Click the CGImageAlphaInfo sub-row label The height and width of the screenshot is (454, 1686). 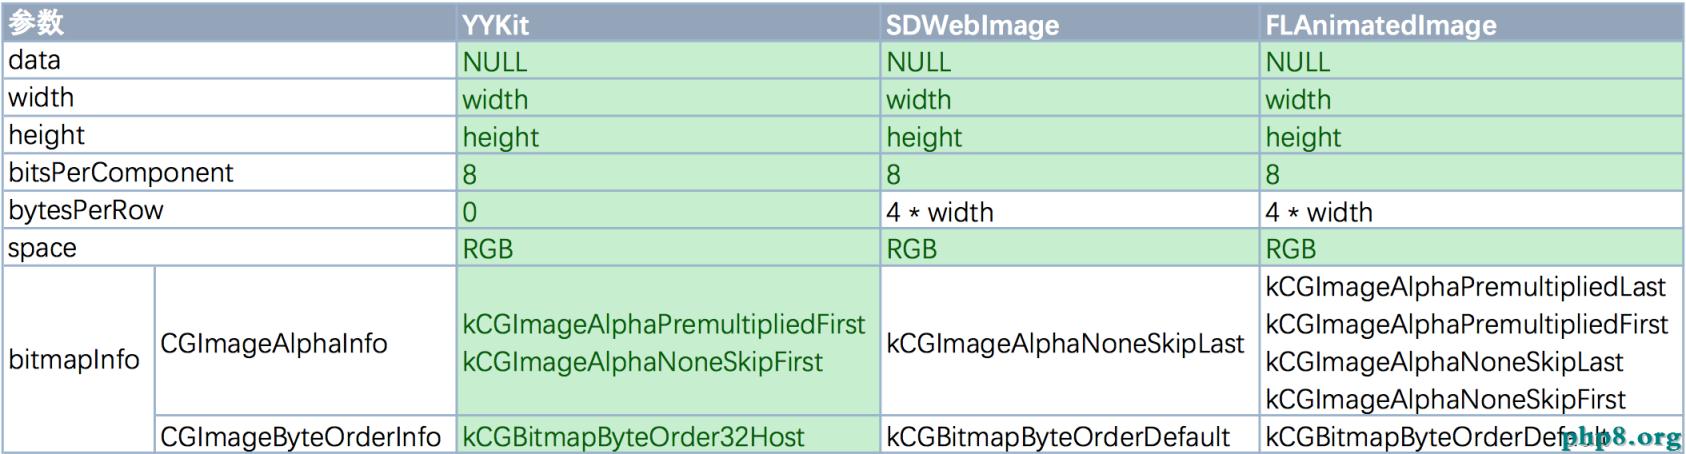274,343
